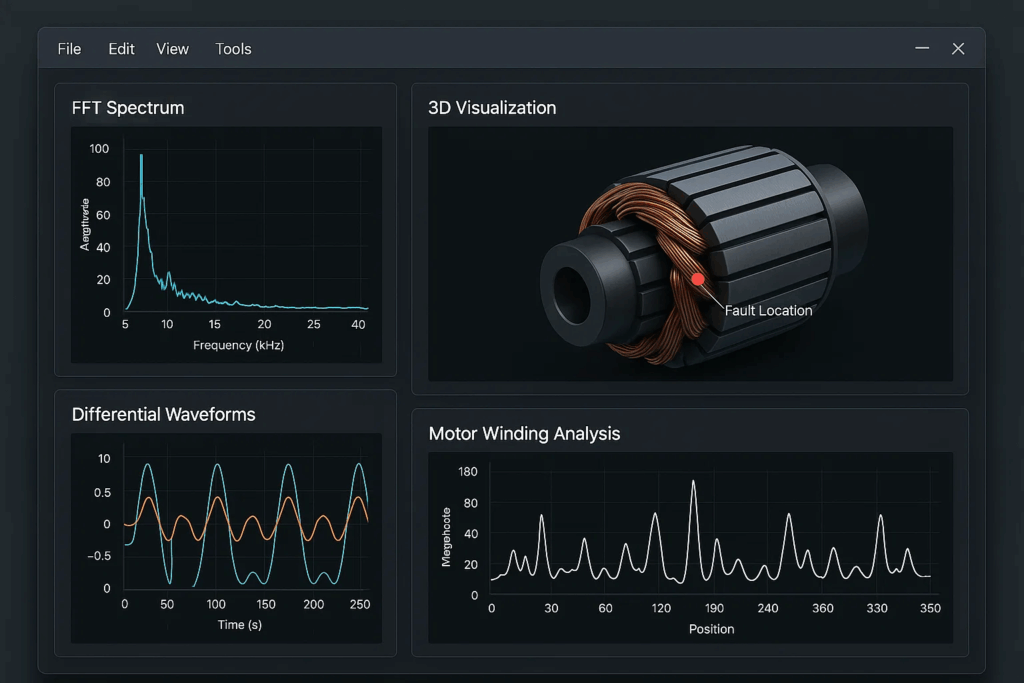The width and height of the screenshot is (1024, 683).
Task: Select the 3D Visualization panel title
Action: [x=492, y=108]
